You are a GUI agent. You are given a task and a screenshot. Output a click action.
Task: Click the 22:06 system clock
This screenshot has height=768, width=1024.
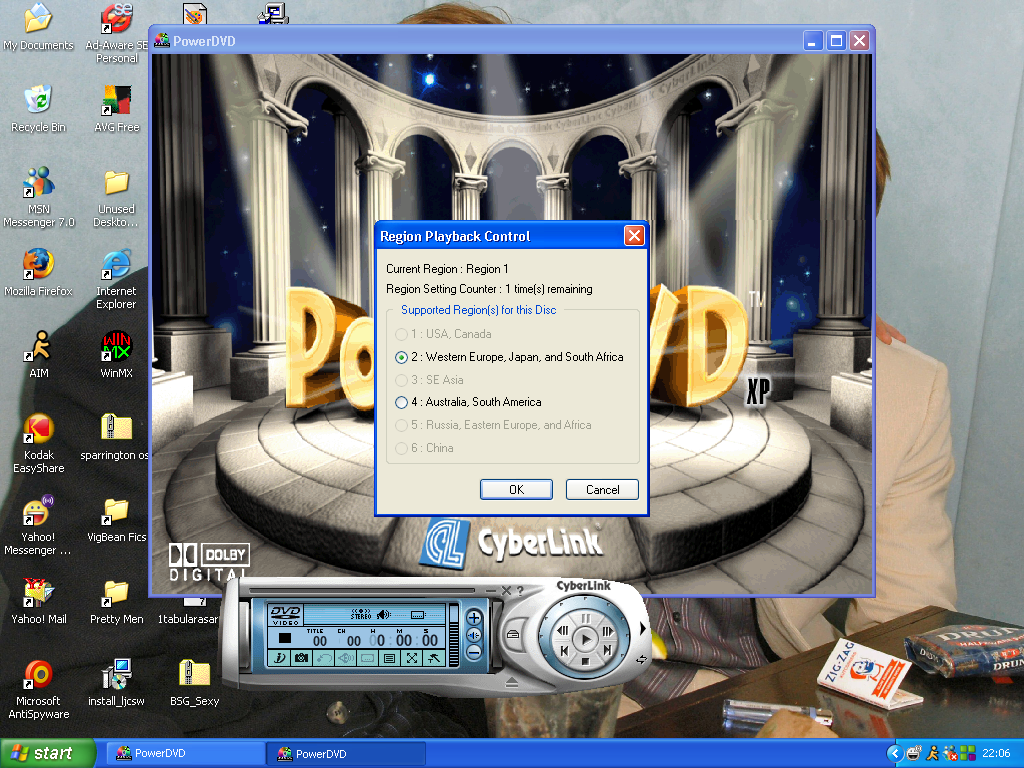point(997,754)
